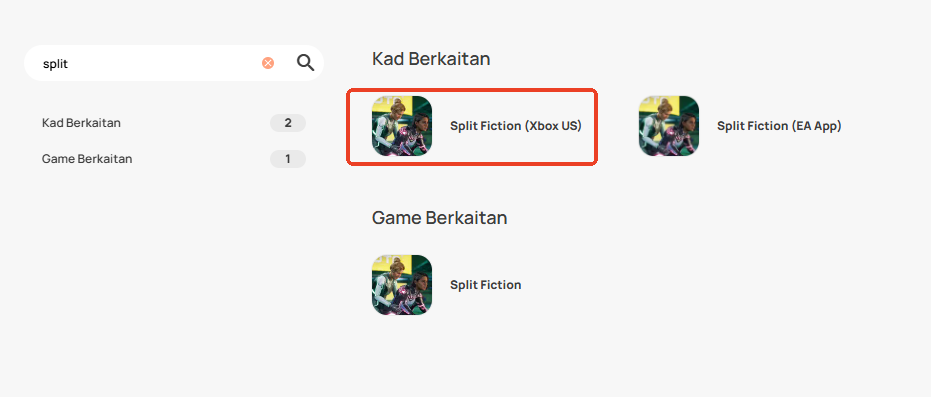
Task: Choose the red-outlined Xbox US result card
Action: [472, 126]
